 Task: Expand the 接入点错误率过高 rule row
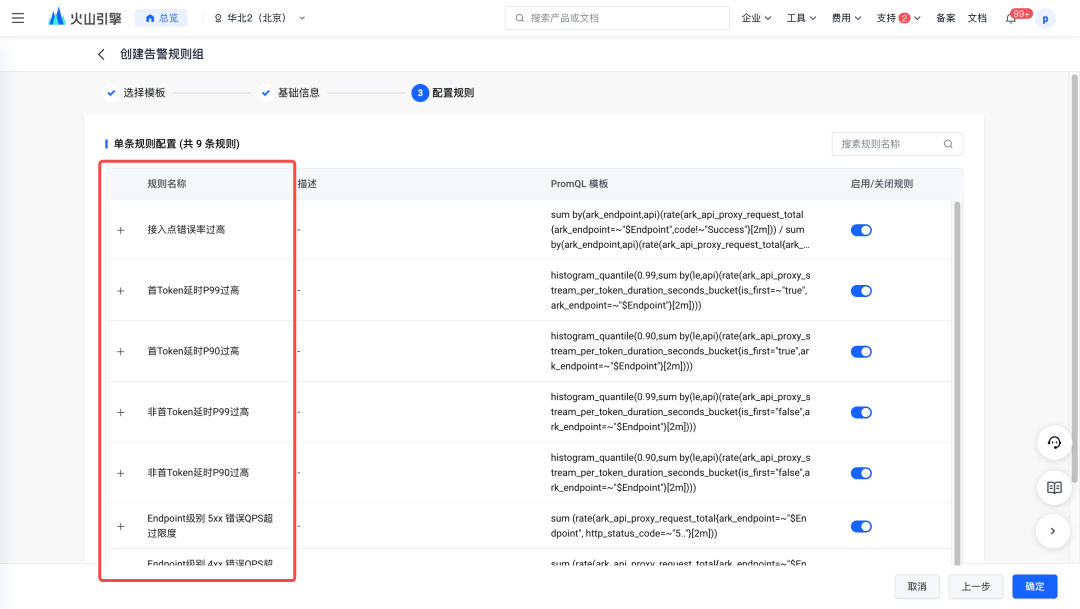pos(121,230)
